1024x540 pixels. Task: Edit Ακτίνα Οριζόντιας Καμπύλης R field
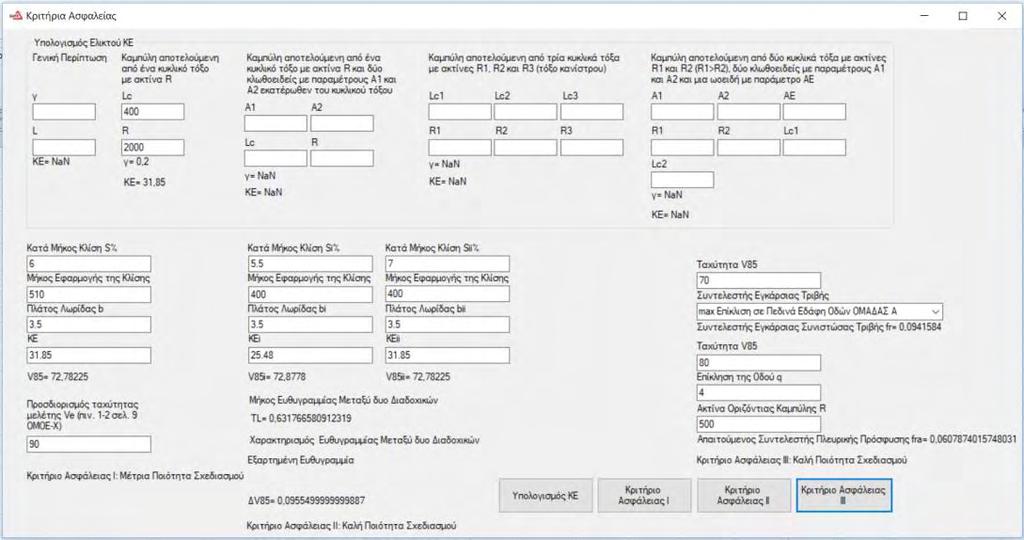click(x=759, y=424)
